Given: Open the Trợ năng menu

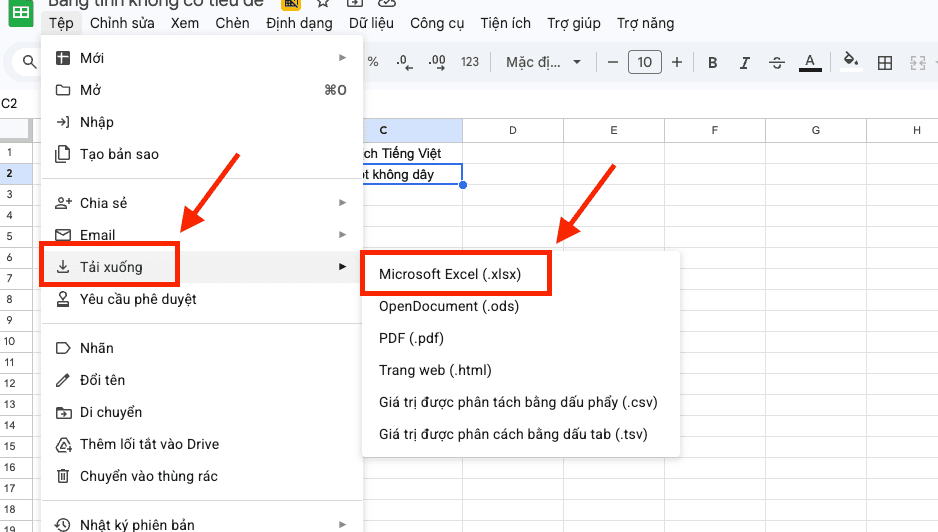Looking at the screenshot, I should pyautogui.click(x=645, y=23).
